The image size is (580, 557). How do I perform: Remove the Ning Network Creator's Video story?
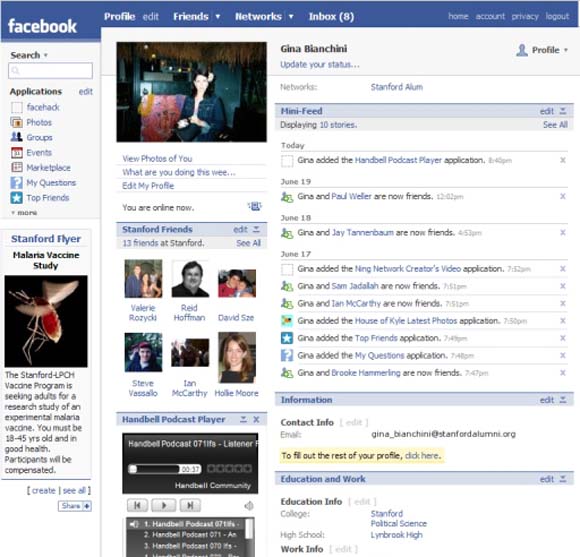563,269
